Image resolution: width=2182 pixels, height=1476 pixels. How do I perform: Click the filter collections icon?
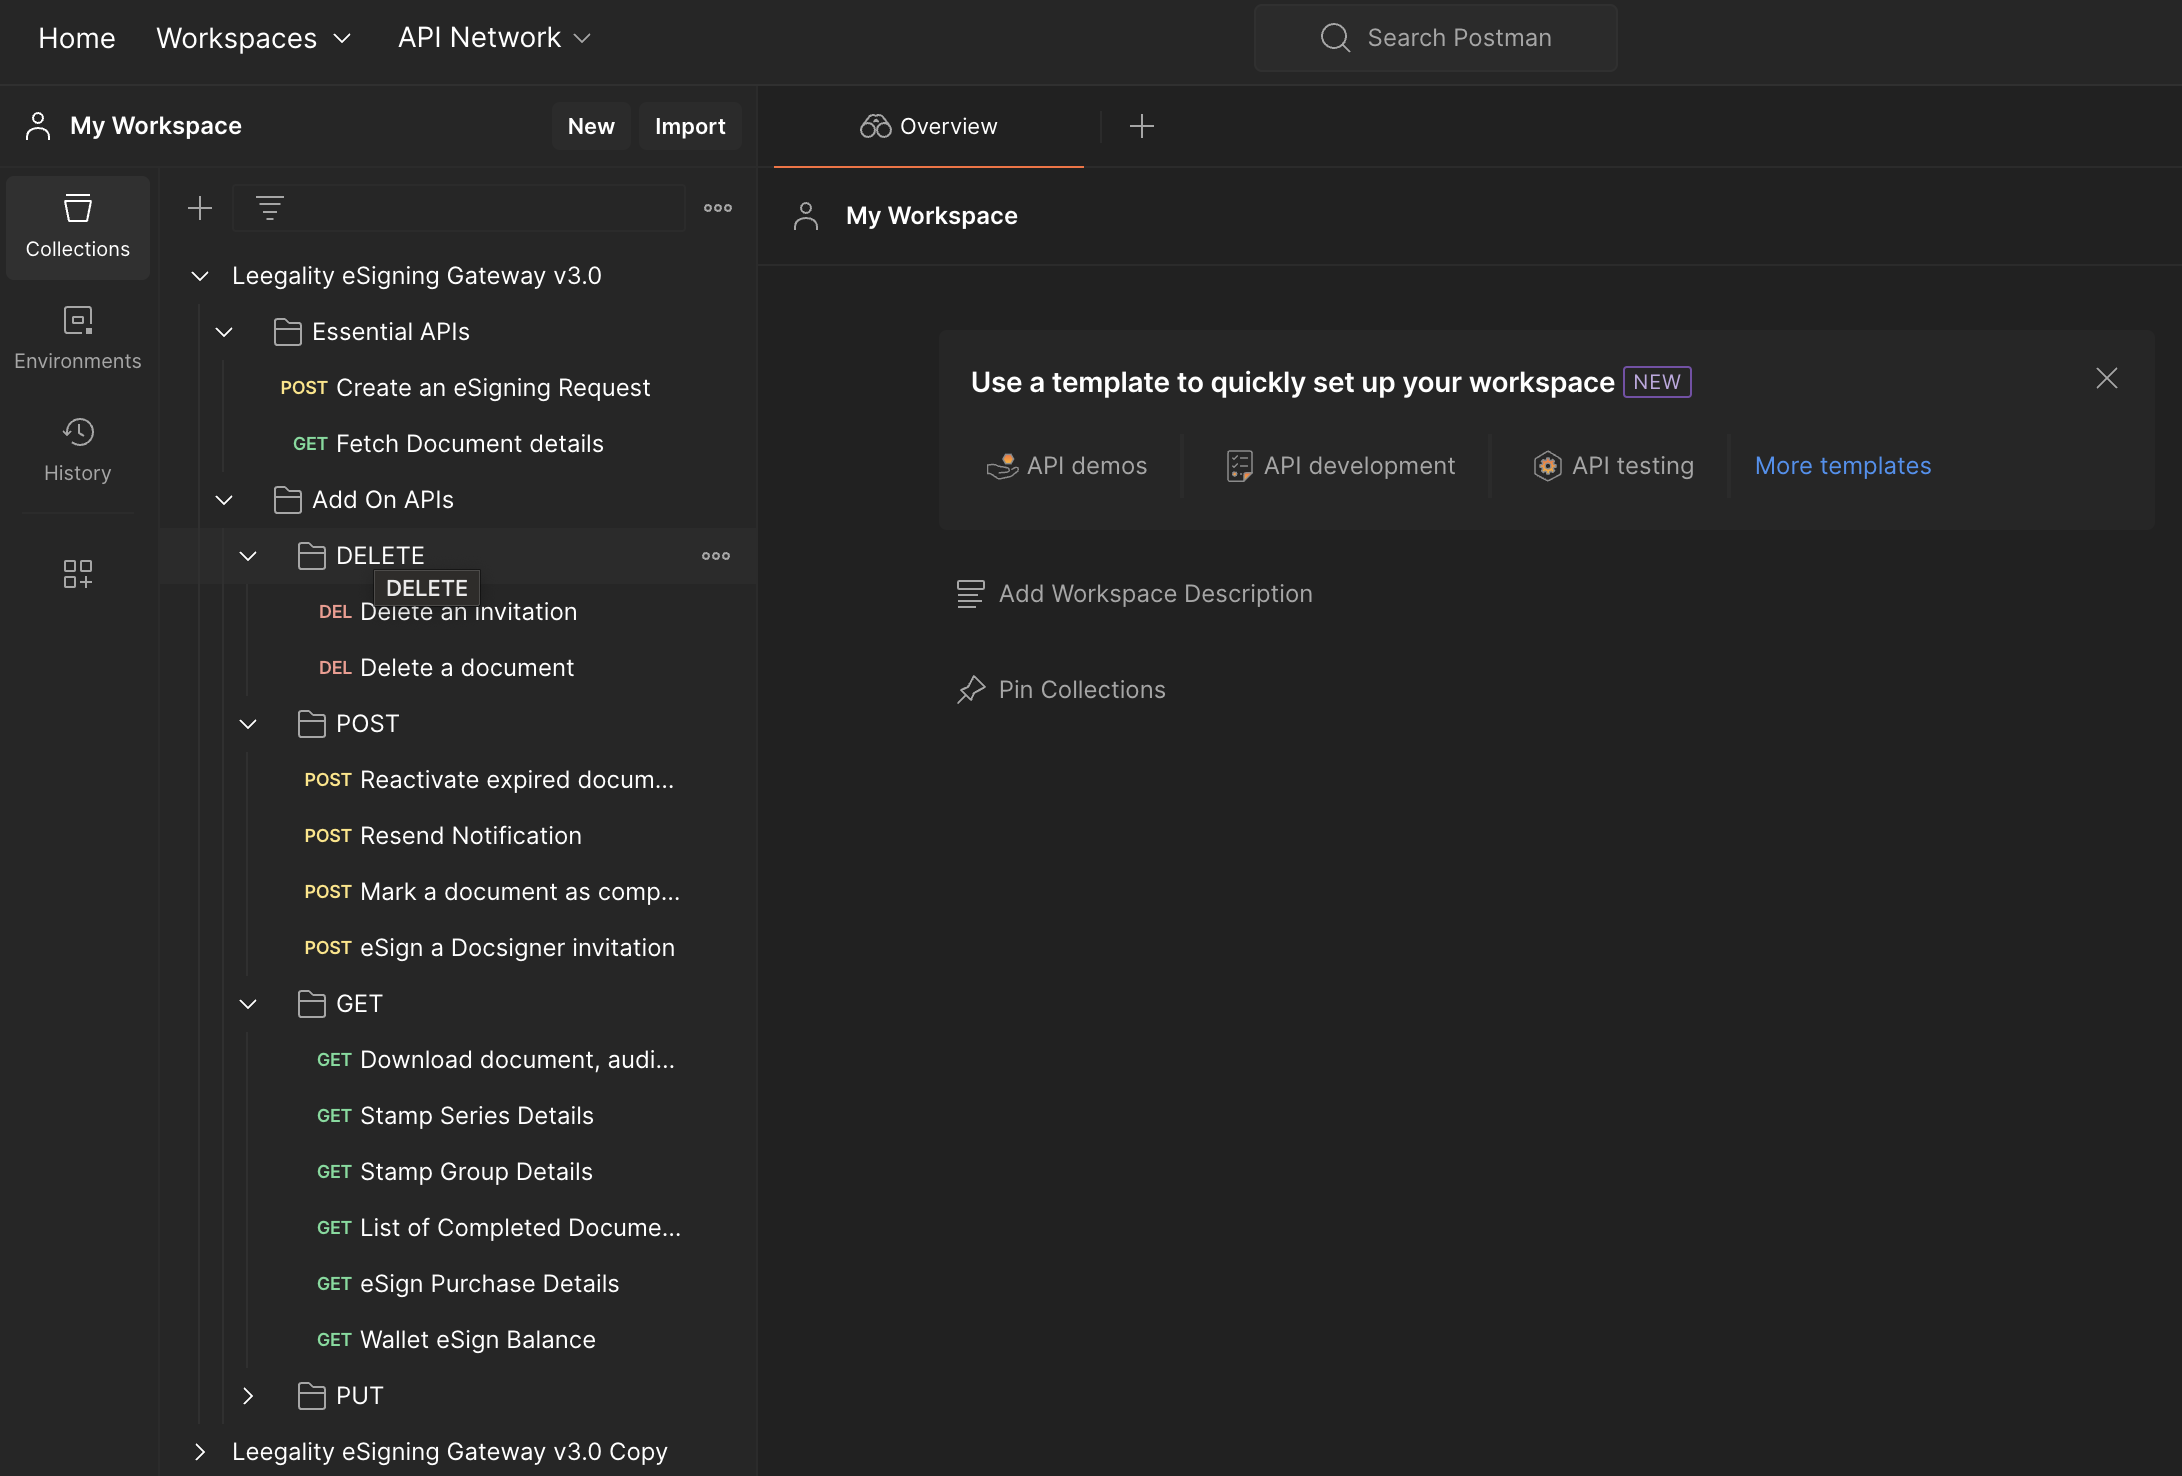[269, 208]
